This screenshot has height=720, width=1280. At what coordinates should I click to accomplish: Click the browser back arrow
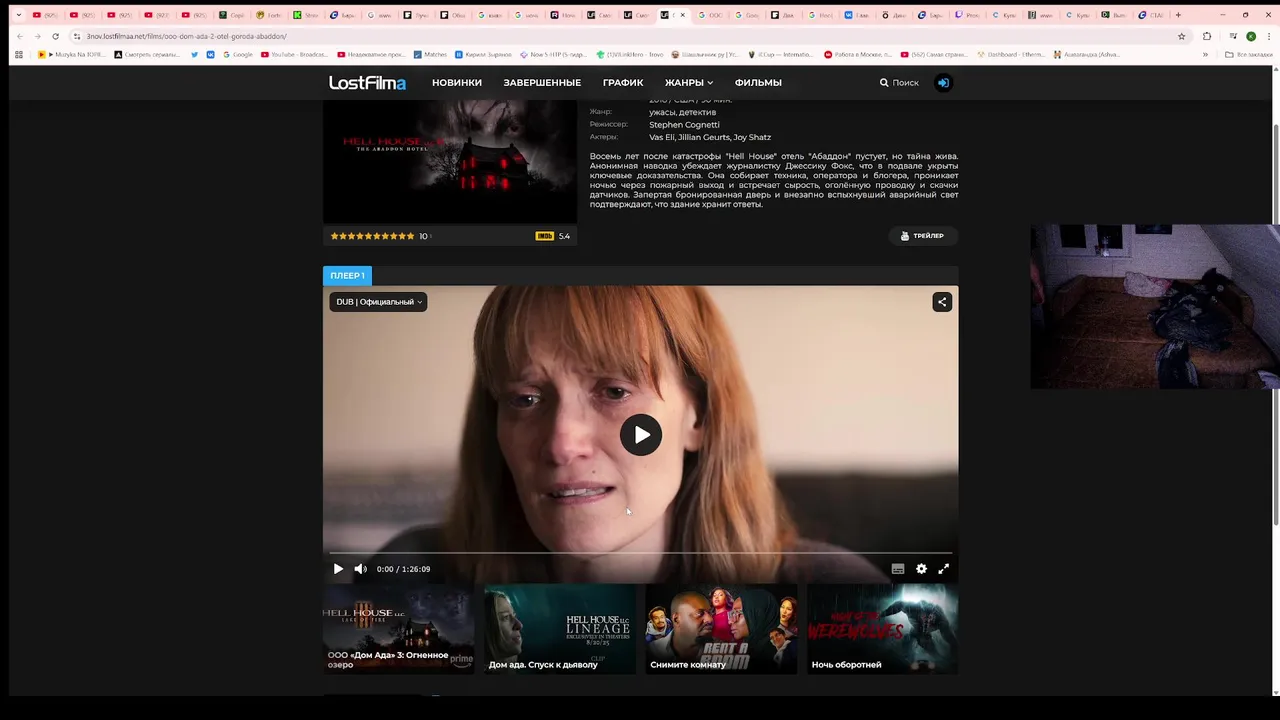(19, 36)
